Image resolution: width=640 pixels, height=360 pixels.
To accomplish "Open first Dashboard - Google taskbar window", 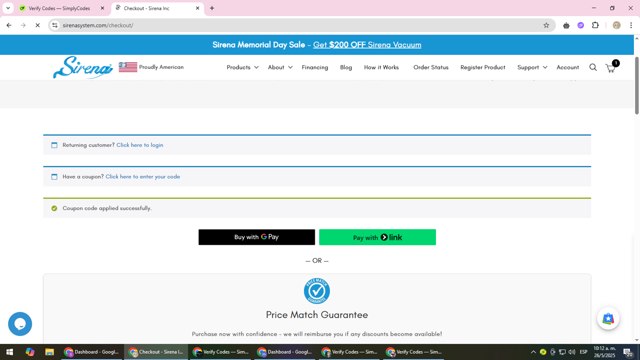I will 91,352.
